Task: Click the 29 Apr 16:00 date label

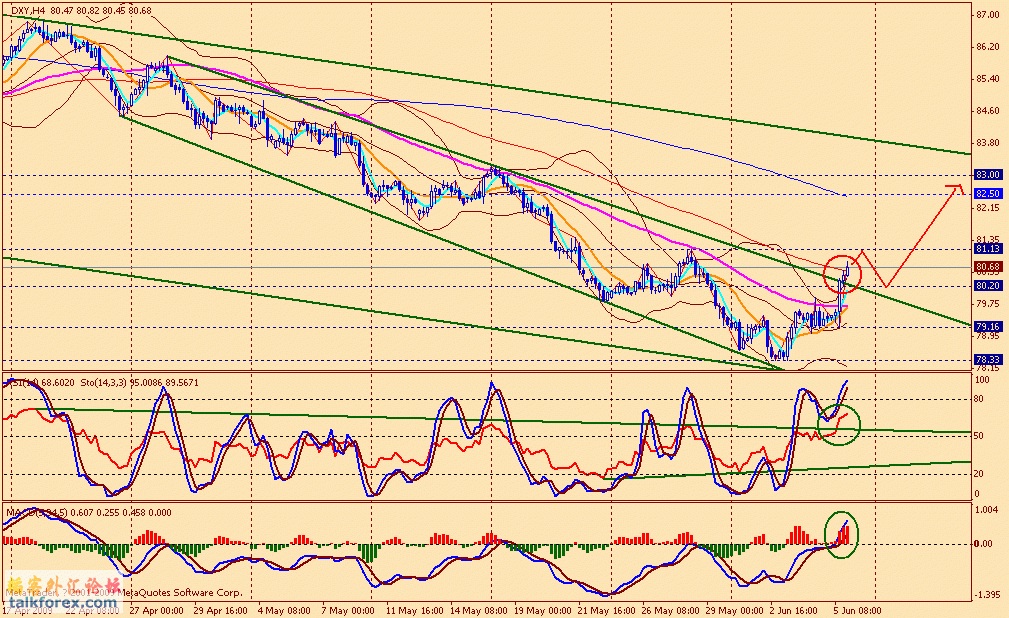Action: click(221, 610)
